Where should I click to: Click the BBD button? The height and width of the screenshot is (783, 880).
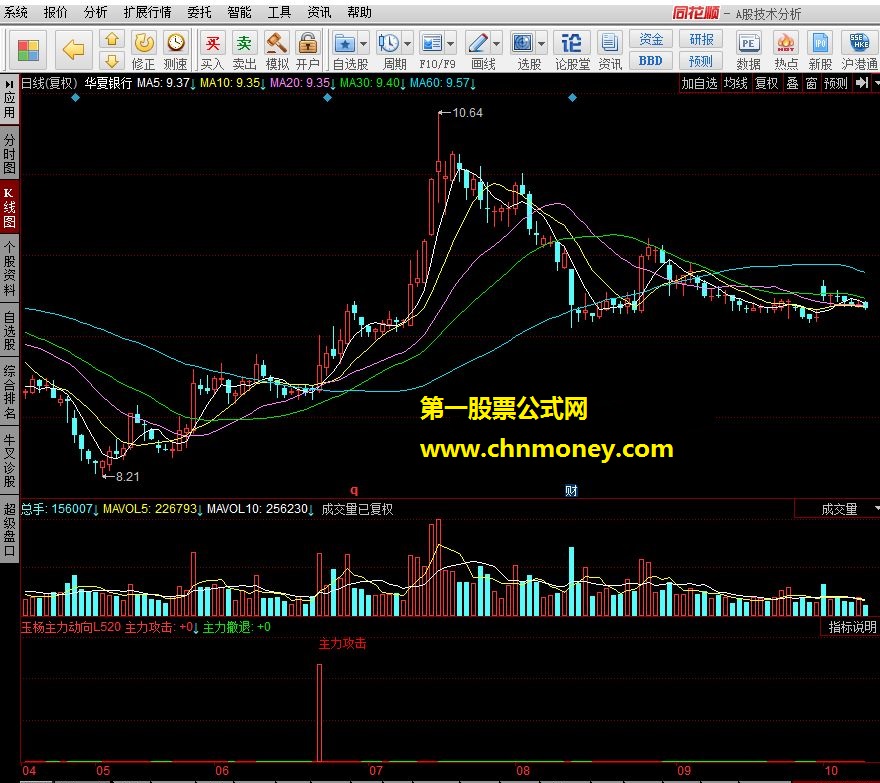[x=650, y=61]
